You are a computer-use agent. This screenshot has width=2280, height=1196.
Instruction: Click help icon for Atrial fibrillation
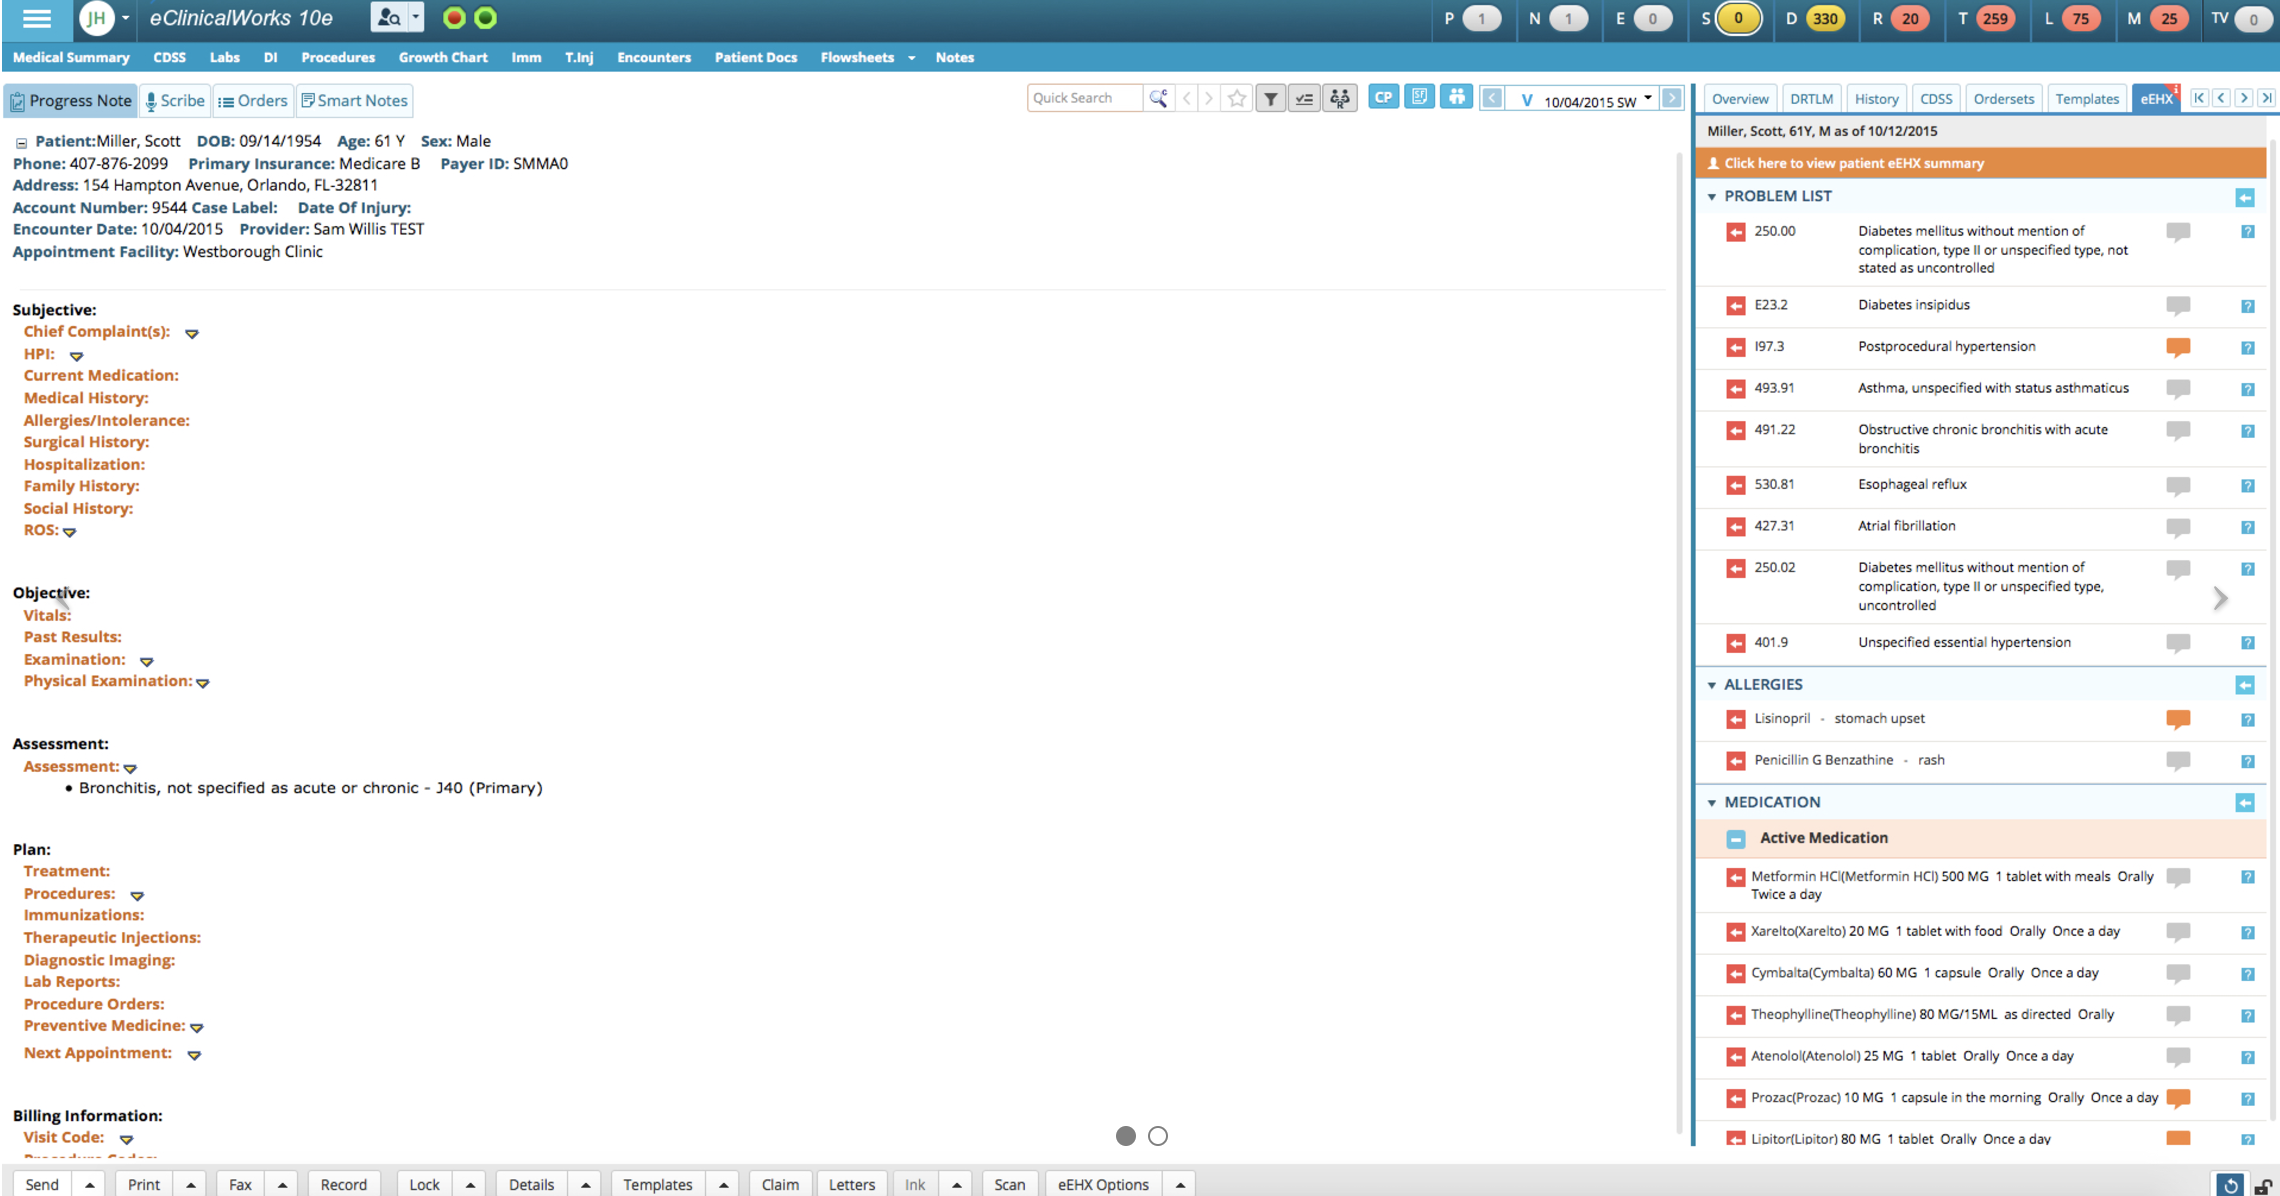(2247, 527)
